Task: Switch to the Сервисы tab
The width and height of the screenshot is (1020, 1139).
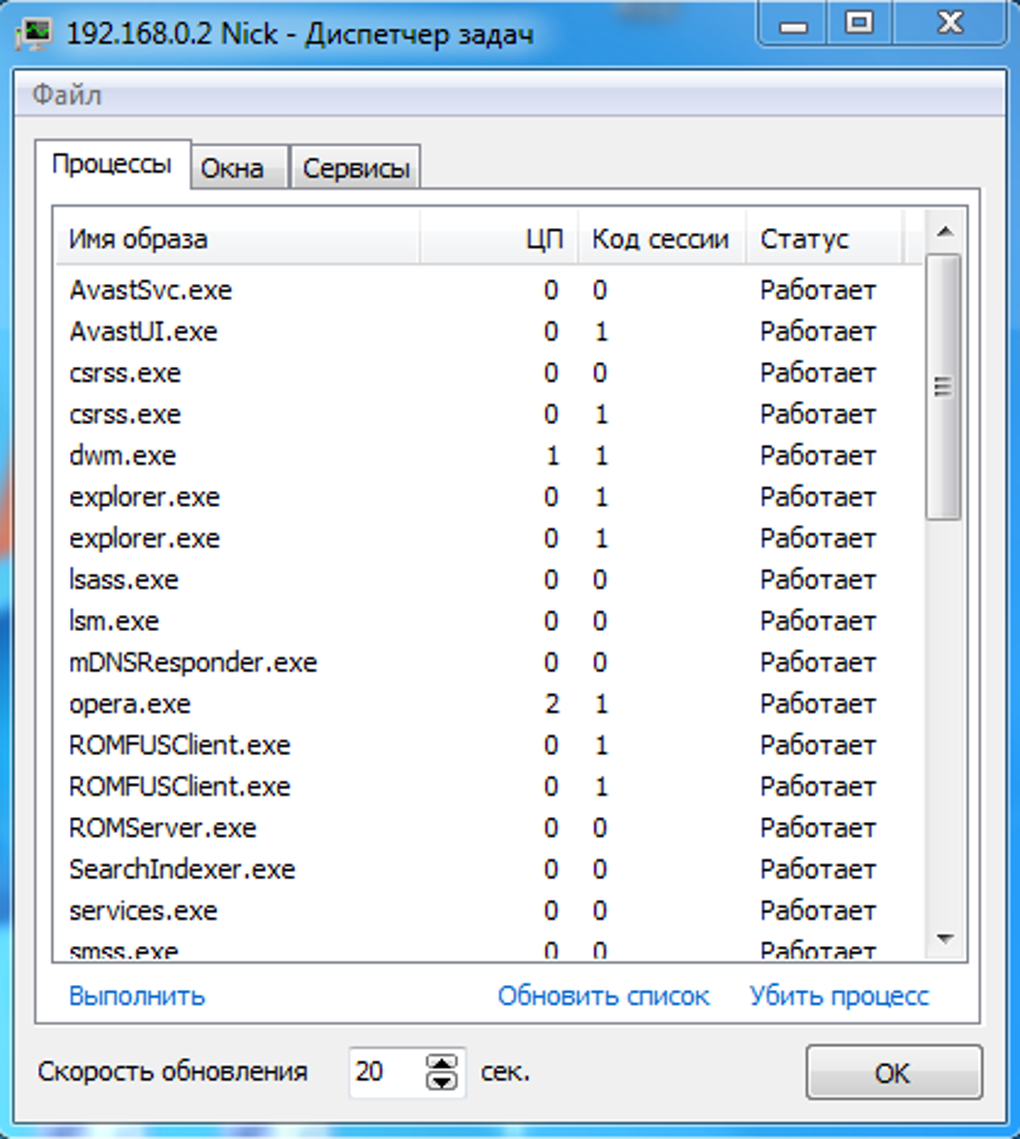Action: point(356,169)
